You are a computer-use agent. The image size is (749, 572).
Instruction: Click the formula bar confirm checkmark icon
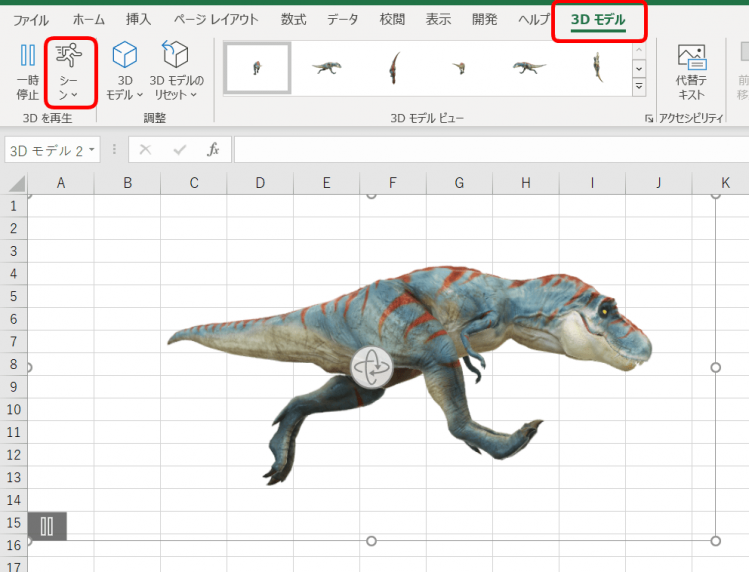(x=180, y=150)
